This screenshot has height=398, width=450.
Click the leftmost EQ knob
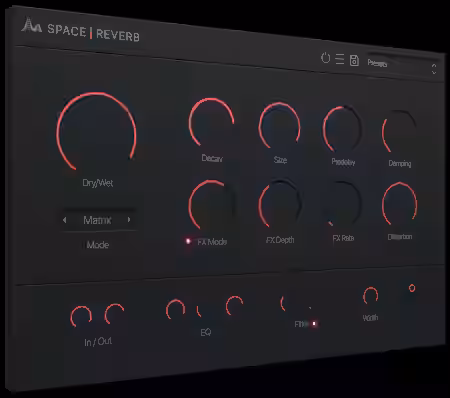pos(175,310)
